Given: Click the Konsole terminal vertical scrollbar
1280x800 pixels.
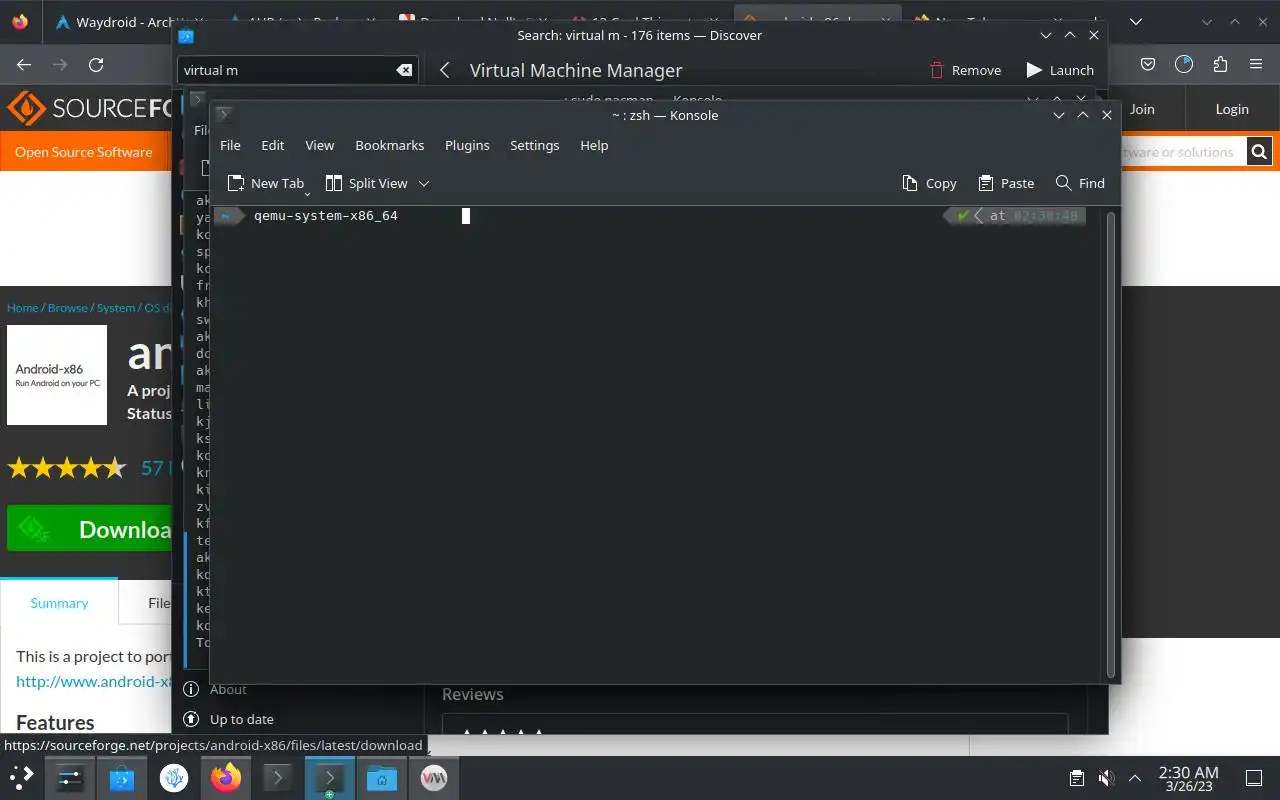Looking at the screenshot, I should (x=1109, y=445).
